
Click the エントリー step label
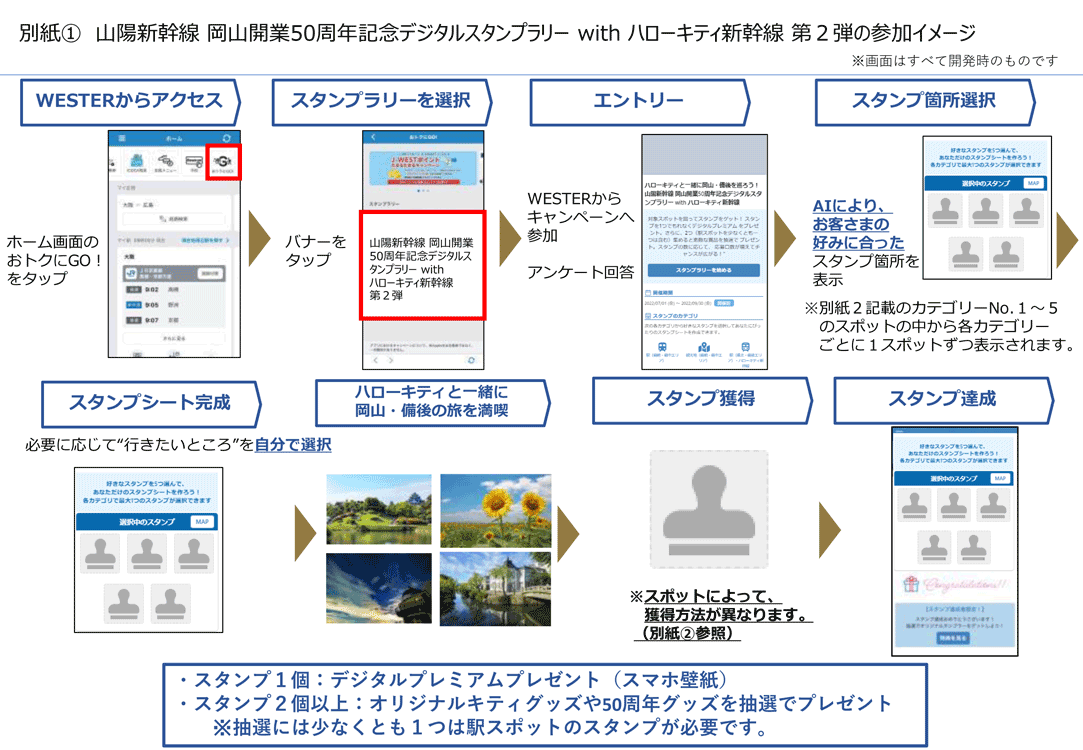coord(640,102)
